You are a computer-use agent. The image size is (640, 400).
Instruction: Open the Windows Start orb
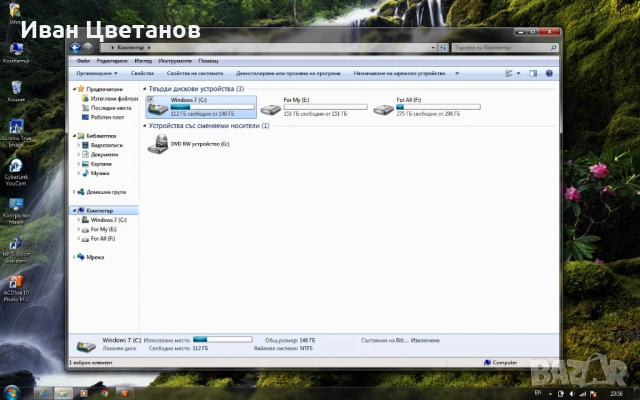click(x=11, y=393)
